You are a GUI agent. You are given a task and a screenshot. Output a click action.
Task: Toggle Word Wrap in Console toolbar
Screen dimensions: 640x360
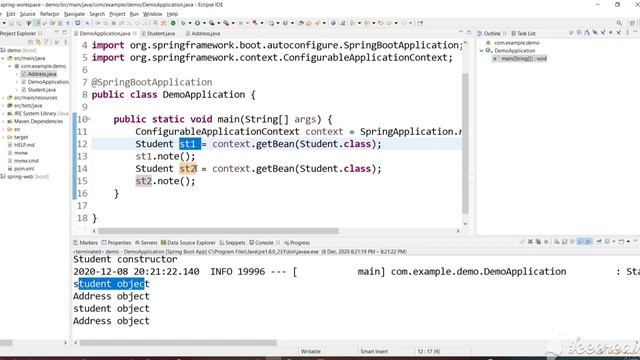coord(572,242)
